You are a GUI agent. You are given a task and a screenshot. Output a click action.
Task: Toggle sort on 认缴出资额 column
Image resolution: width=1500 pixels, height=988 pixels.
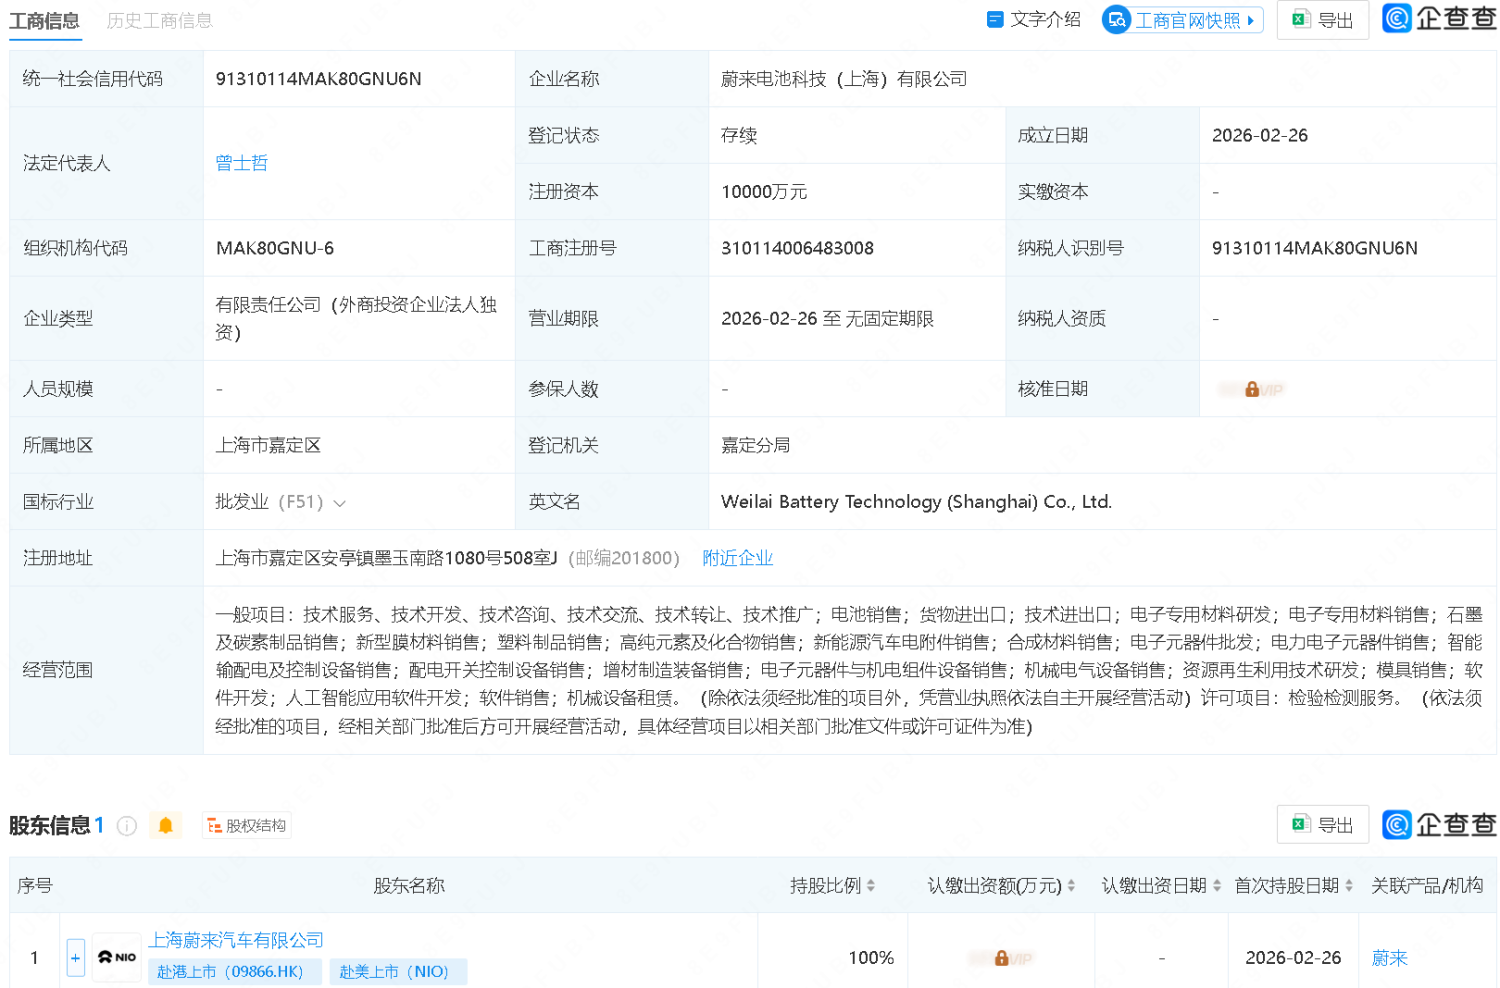coord(1071,885)
